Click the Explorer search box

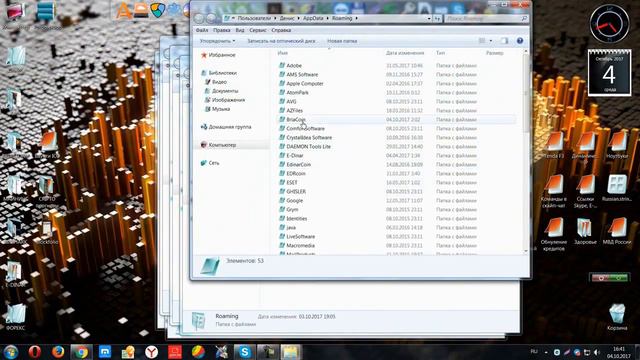click(x=486, y=18)
